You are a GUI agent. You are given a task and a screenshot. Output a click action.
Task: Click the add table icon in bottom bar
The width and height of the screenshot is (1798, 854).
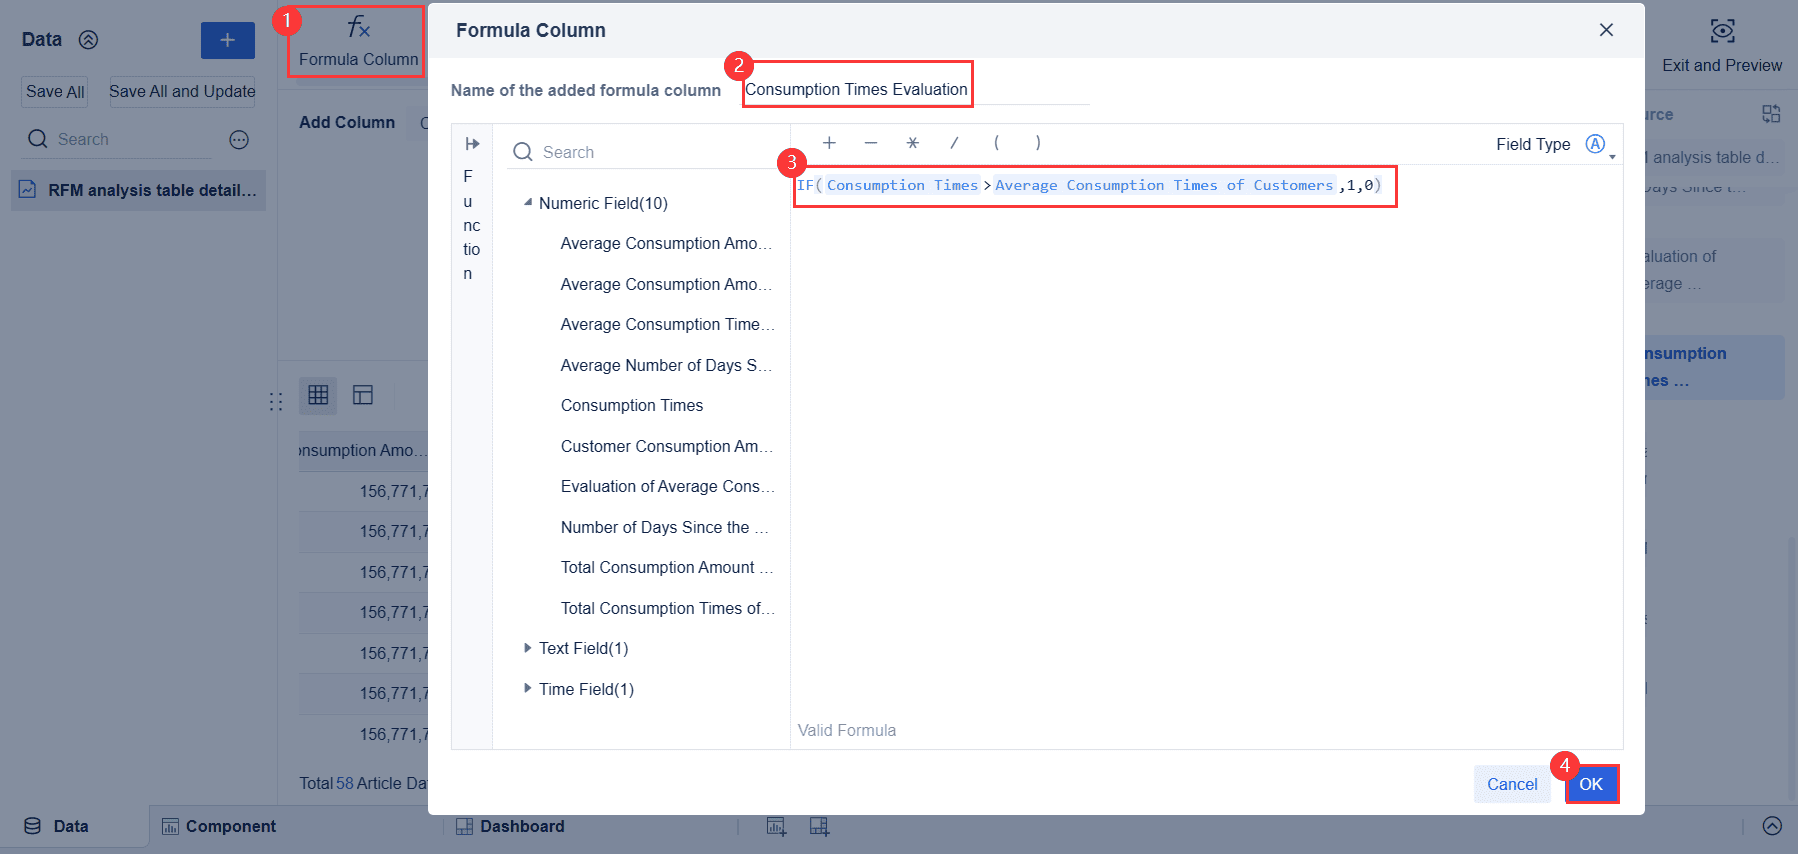click(819, 826)
